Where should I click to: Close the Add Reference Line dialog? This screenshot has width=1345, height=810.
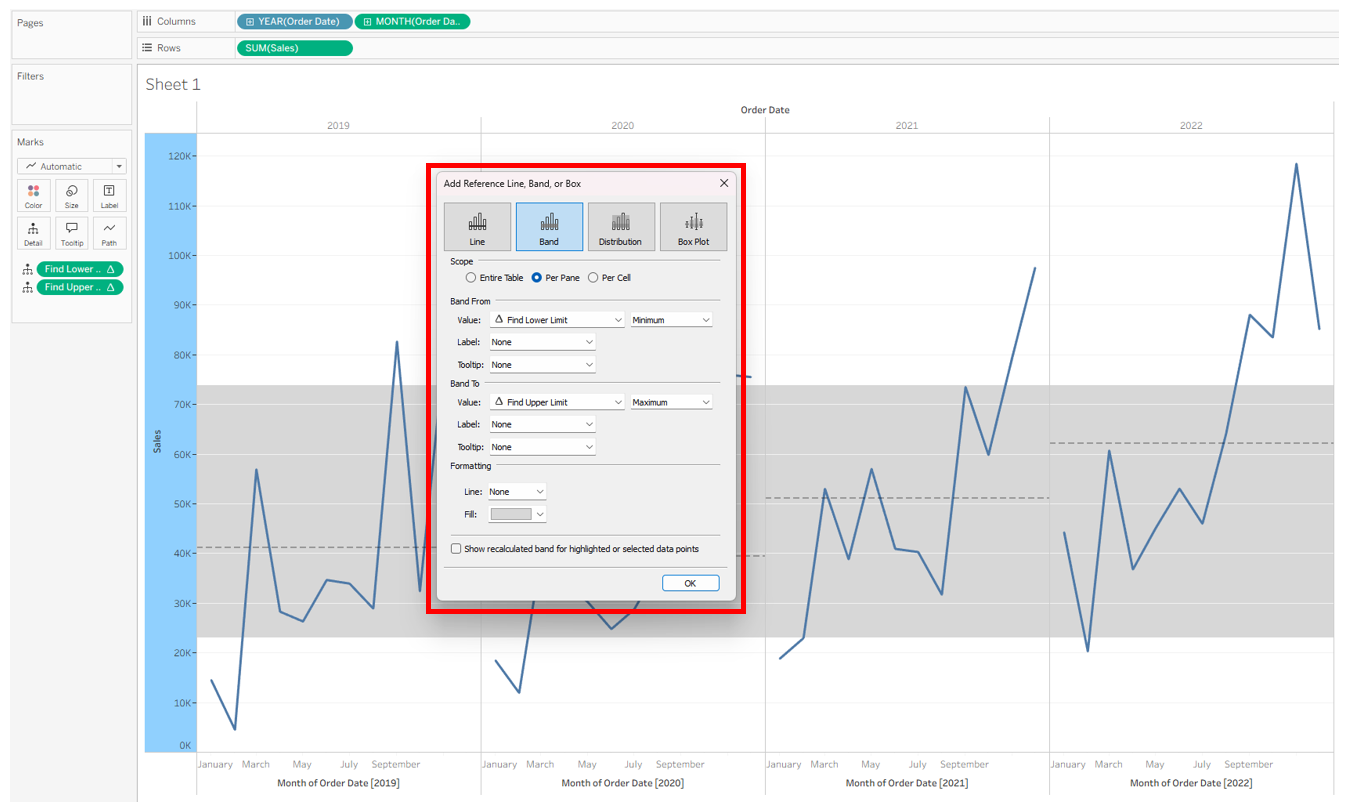pos(724,184)
